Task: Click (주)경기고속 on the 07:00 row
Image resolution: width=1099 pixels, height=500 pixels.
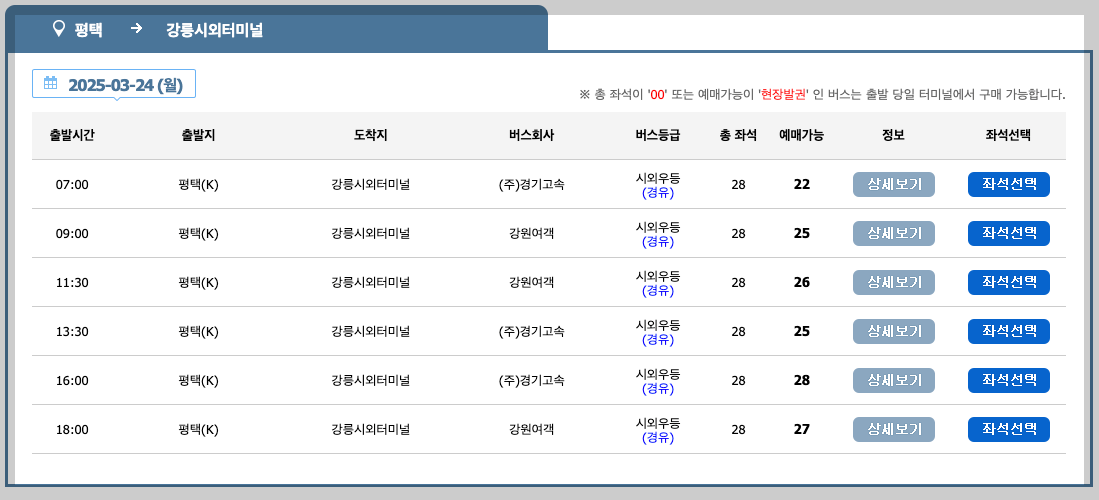Action: [531, 185]
